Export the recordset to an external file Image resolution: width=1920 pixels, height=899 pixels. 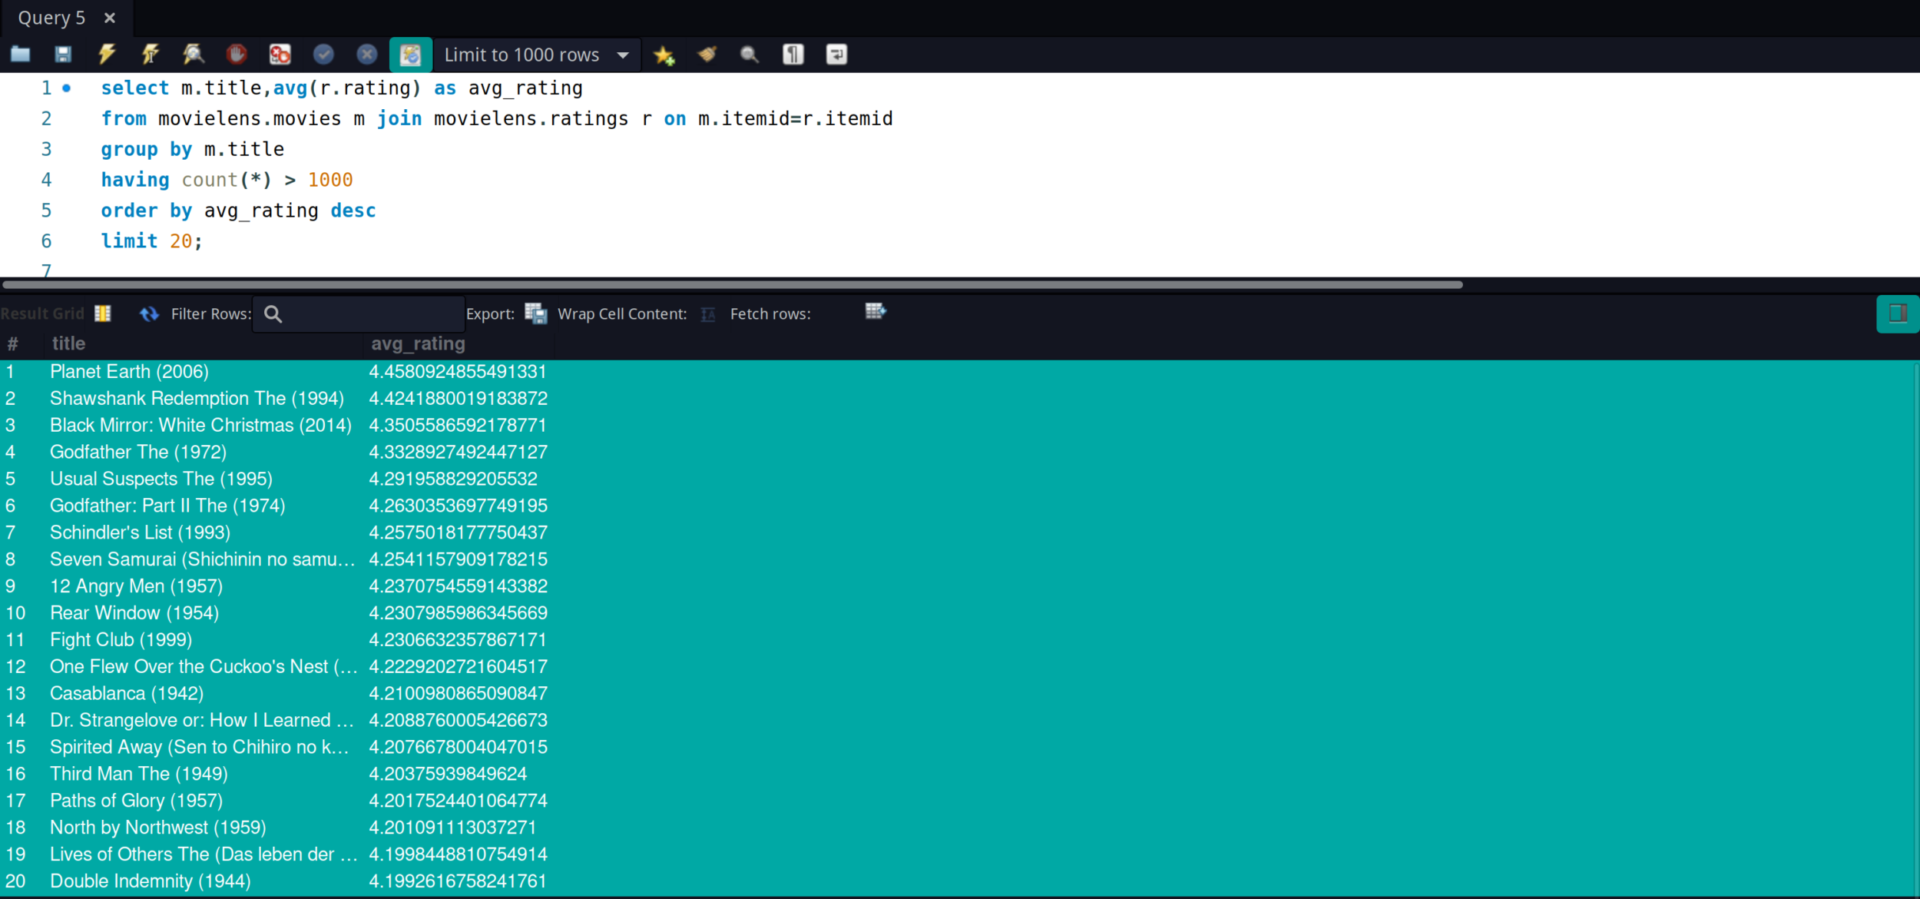536,314
